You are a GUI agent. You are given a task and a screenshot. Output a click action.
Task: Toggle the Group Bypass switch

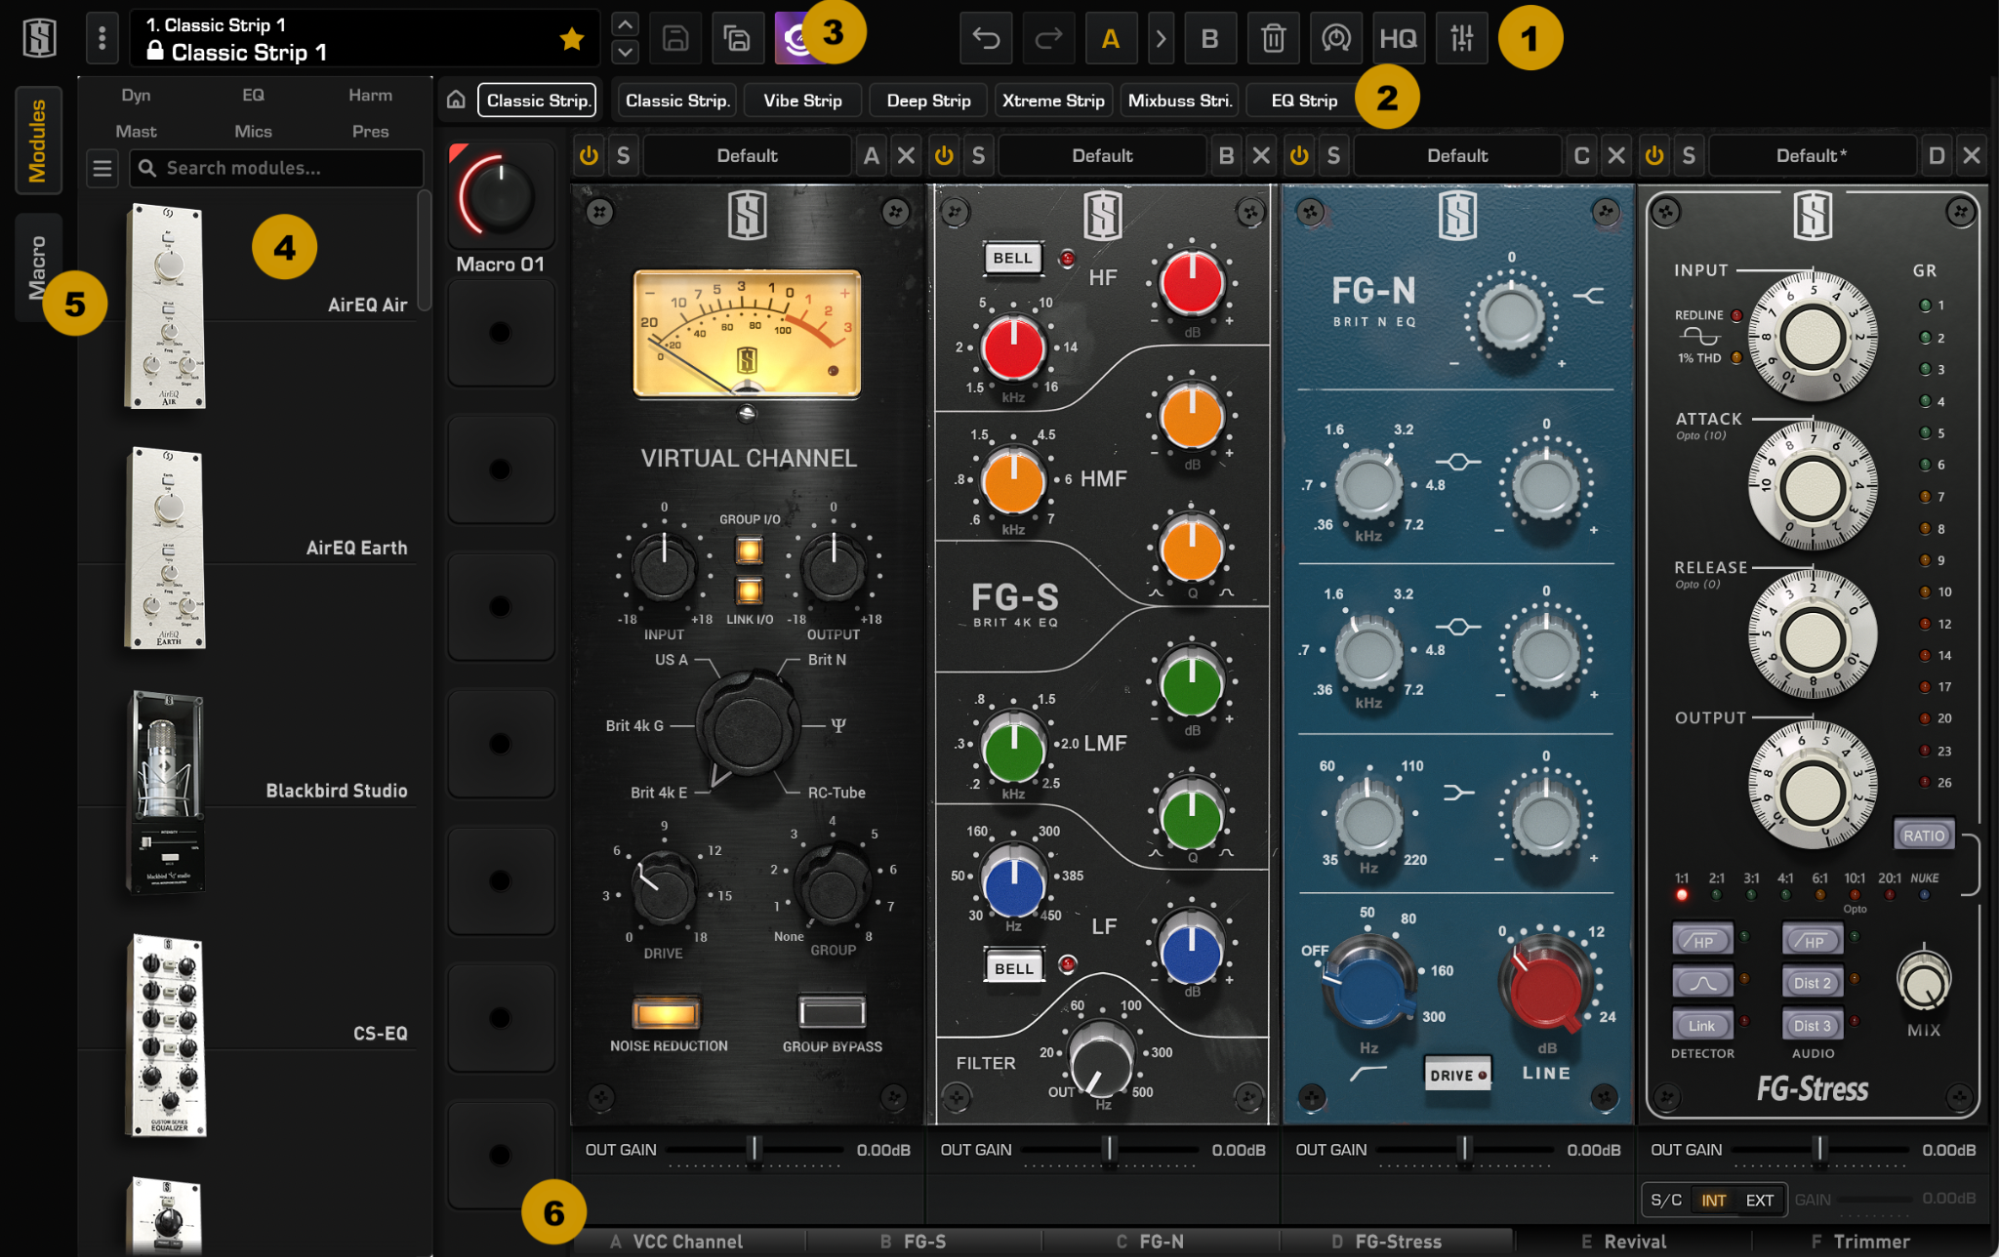click(832, 1013)
